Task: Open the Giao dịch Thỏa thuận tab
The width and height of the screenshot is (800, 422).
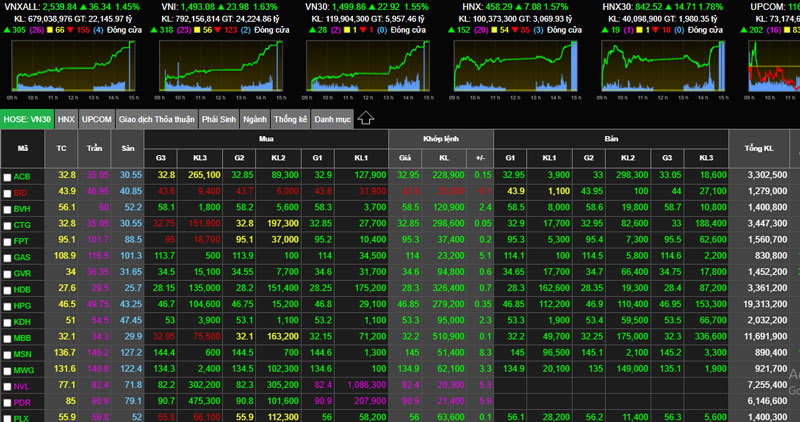Action: [x=156, y=119]
